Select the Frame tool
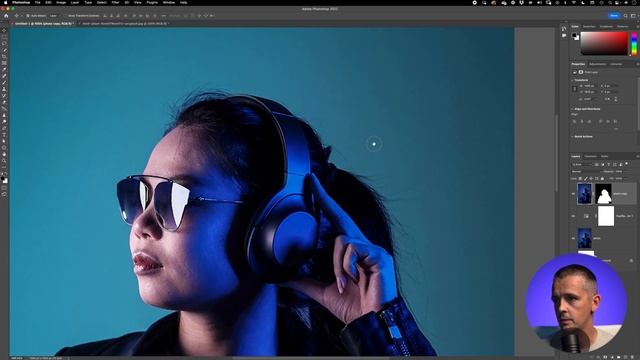 pyautogui.click(x=4, y=63)
